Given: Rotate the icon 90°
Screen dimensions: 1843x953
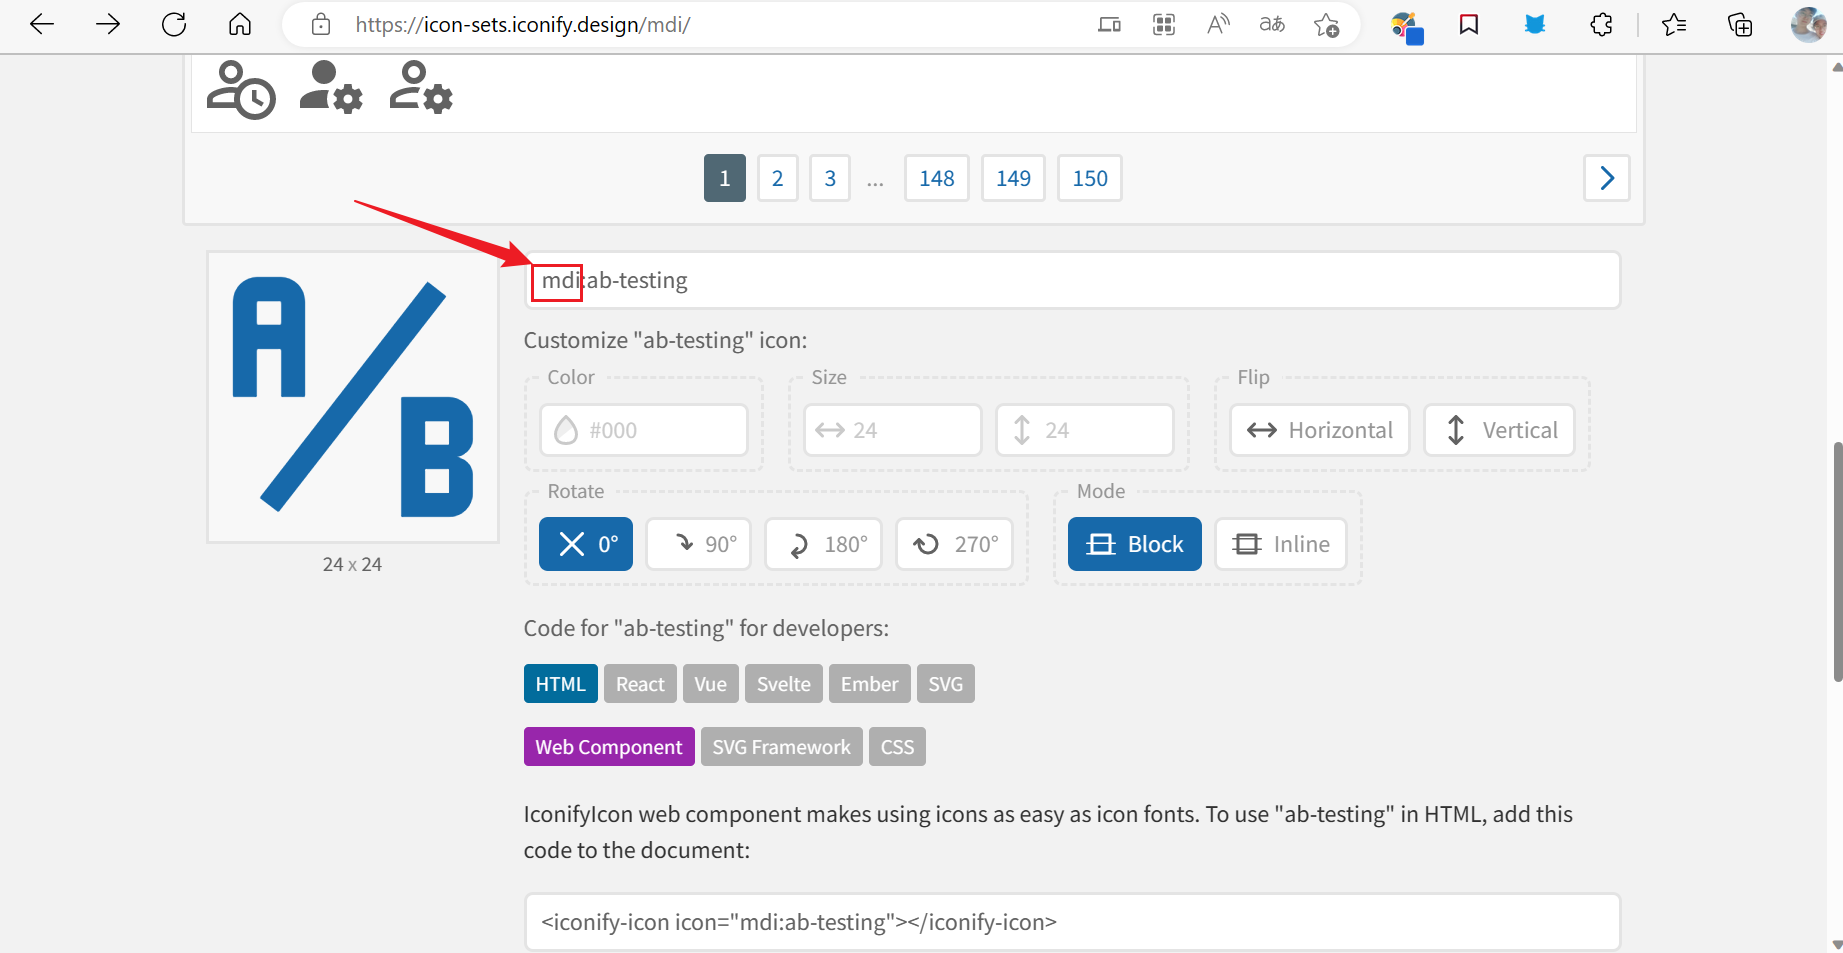Looking at the screenshot, I should pyautogui.click(x=698, y=544).
